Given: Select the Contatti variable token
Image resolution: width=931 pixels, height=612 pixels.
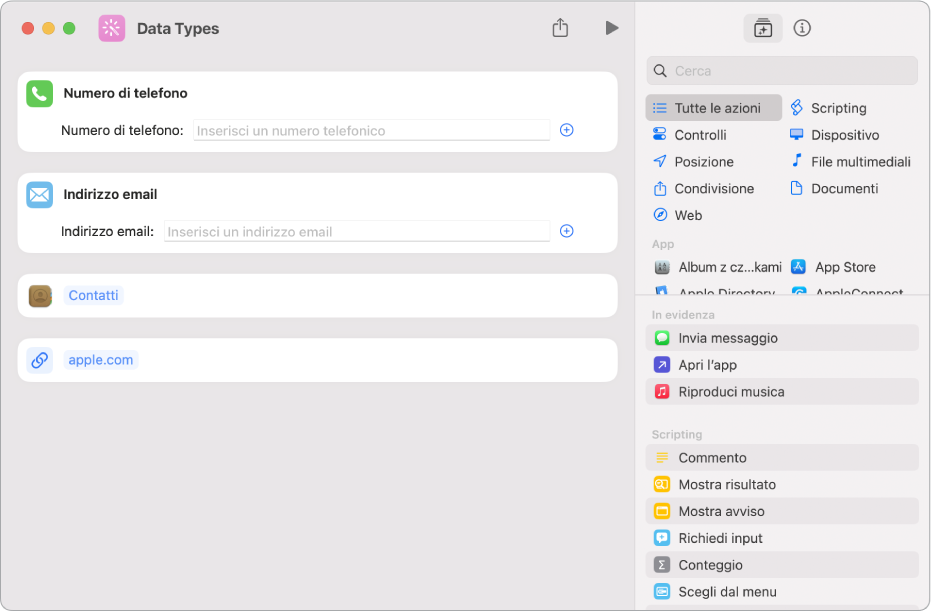Looking at the screenshot, I should tap(94, 296).
